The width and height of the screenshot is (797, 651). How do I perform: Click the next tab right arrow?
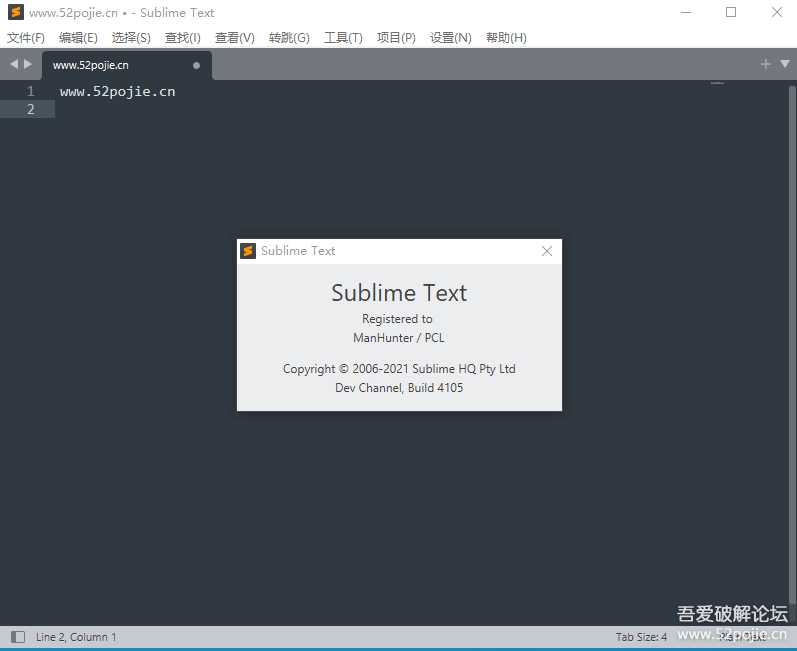(x=28, y=64)
